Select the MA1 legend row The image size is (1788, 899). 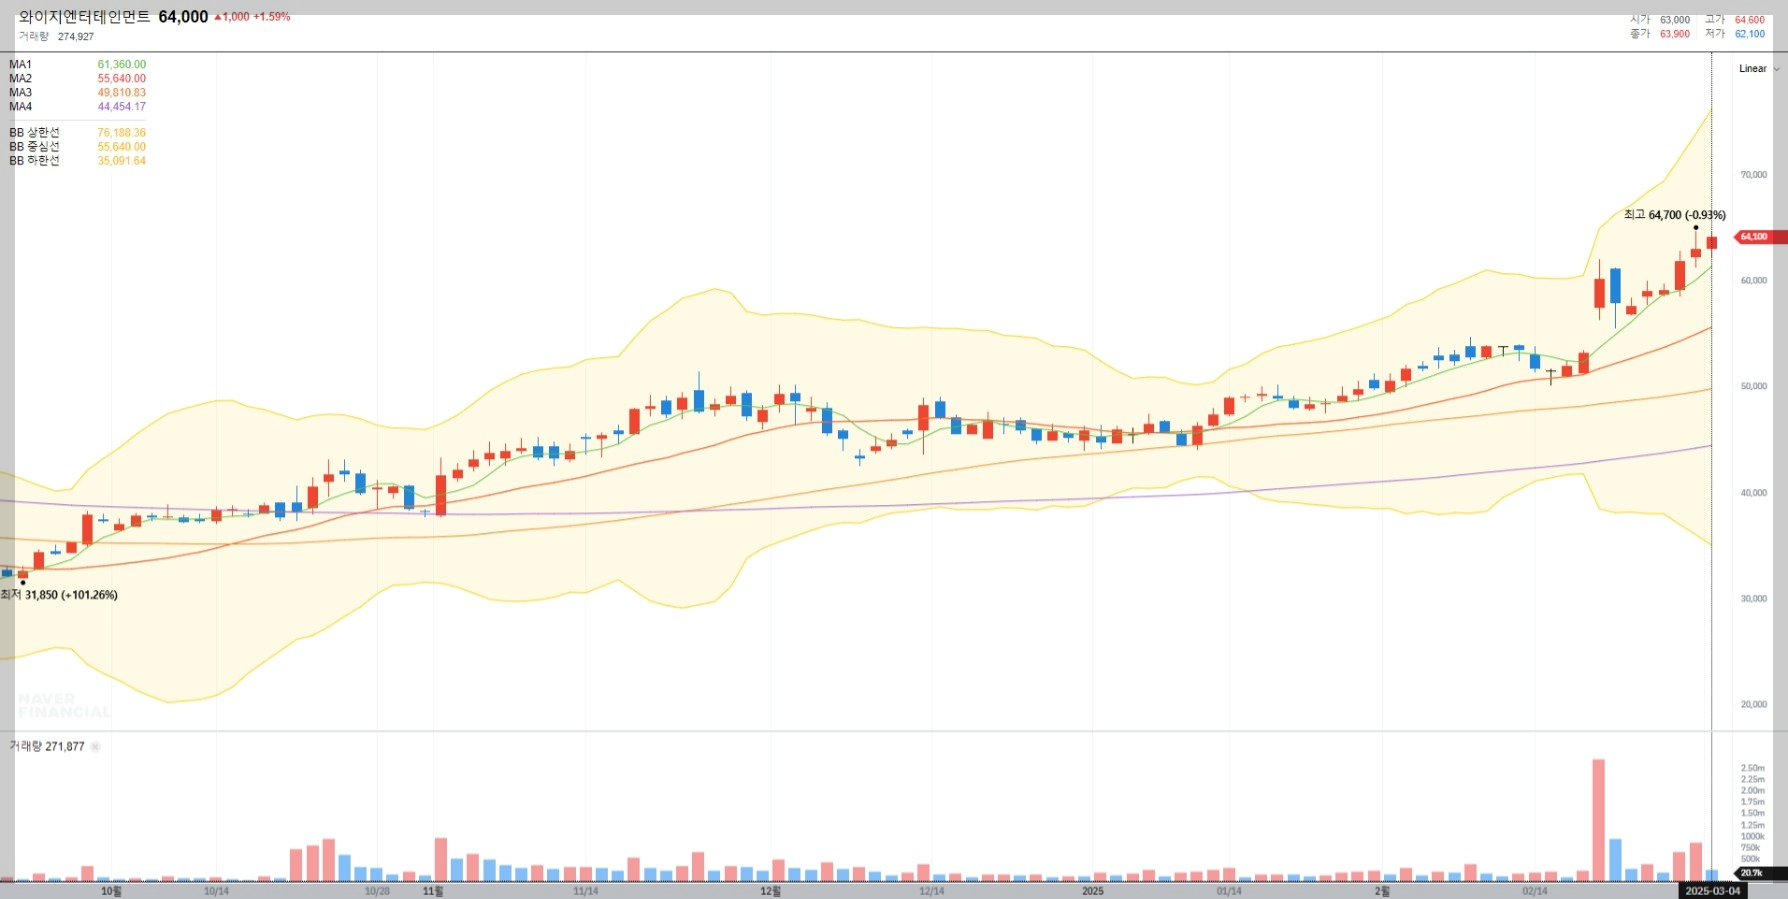pos(77,65)
